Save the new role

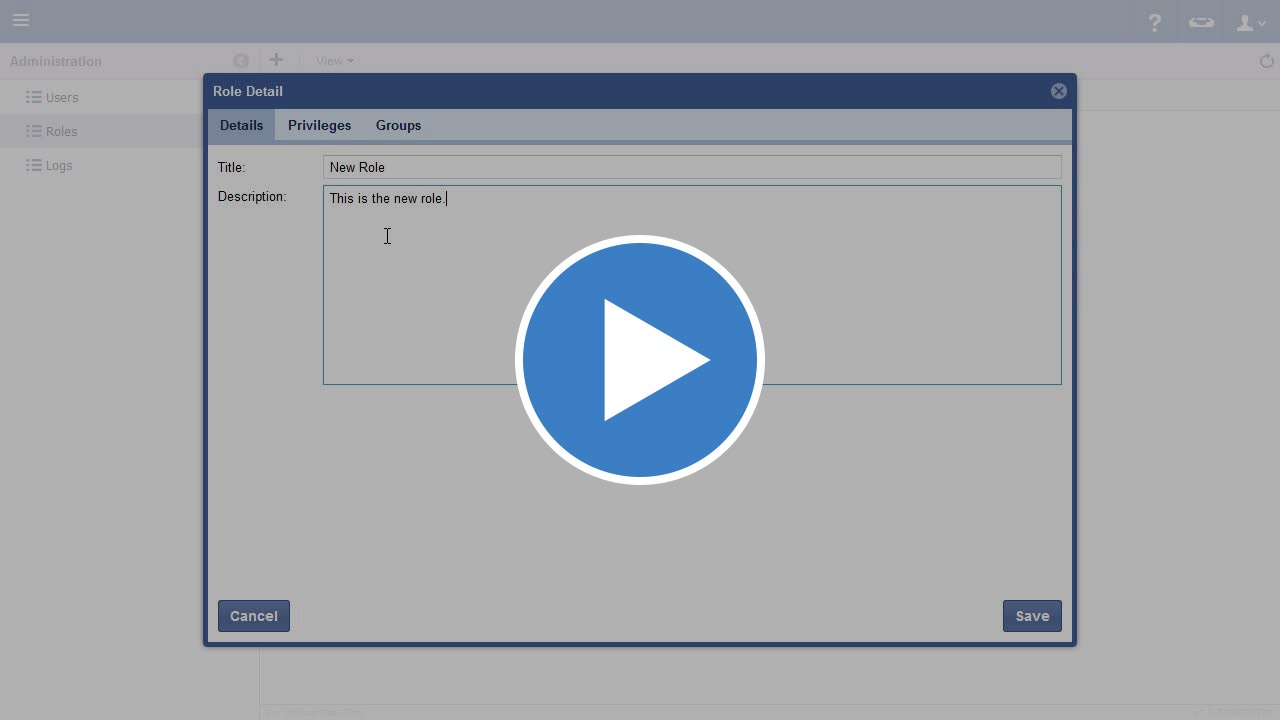pyautogui.click(x=1031, y=616)
